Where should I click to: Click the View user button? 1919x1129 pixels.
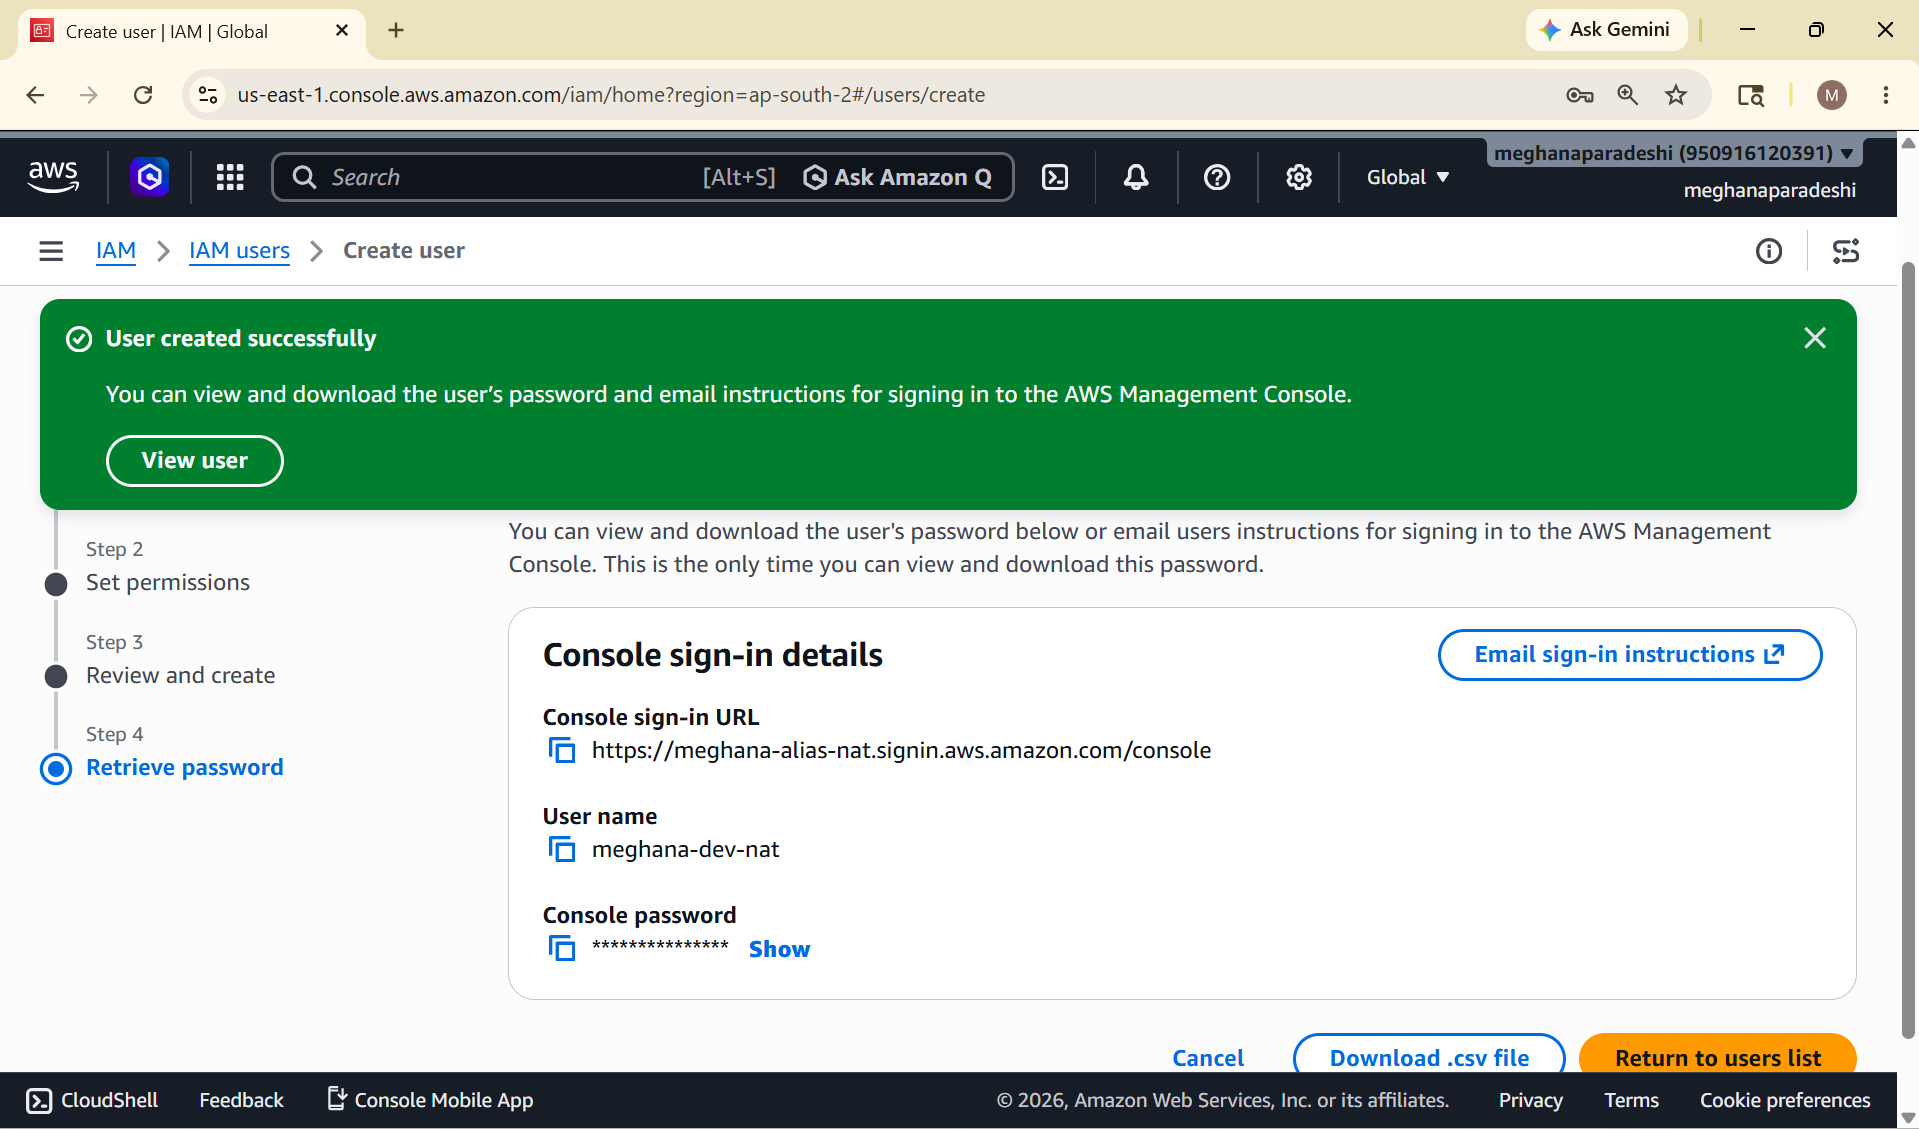click(195, 461)
